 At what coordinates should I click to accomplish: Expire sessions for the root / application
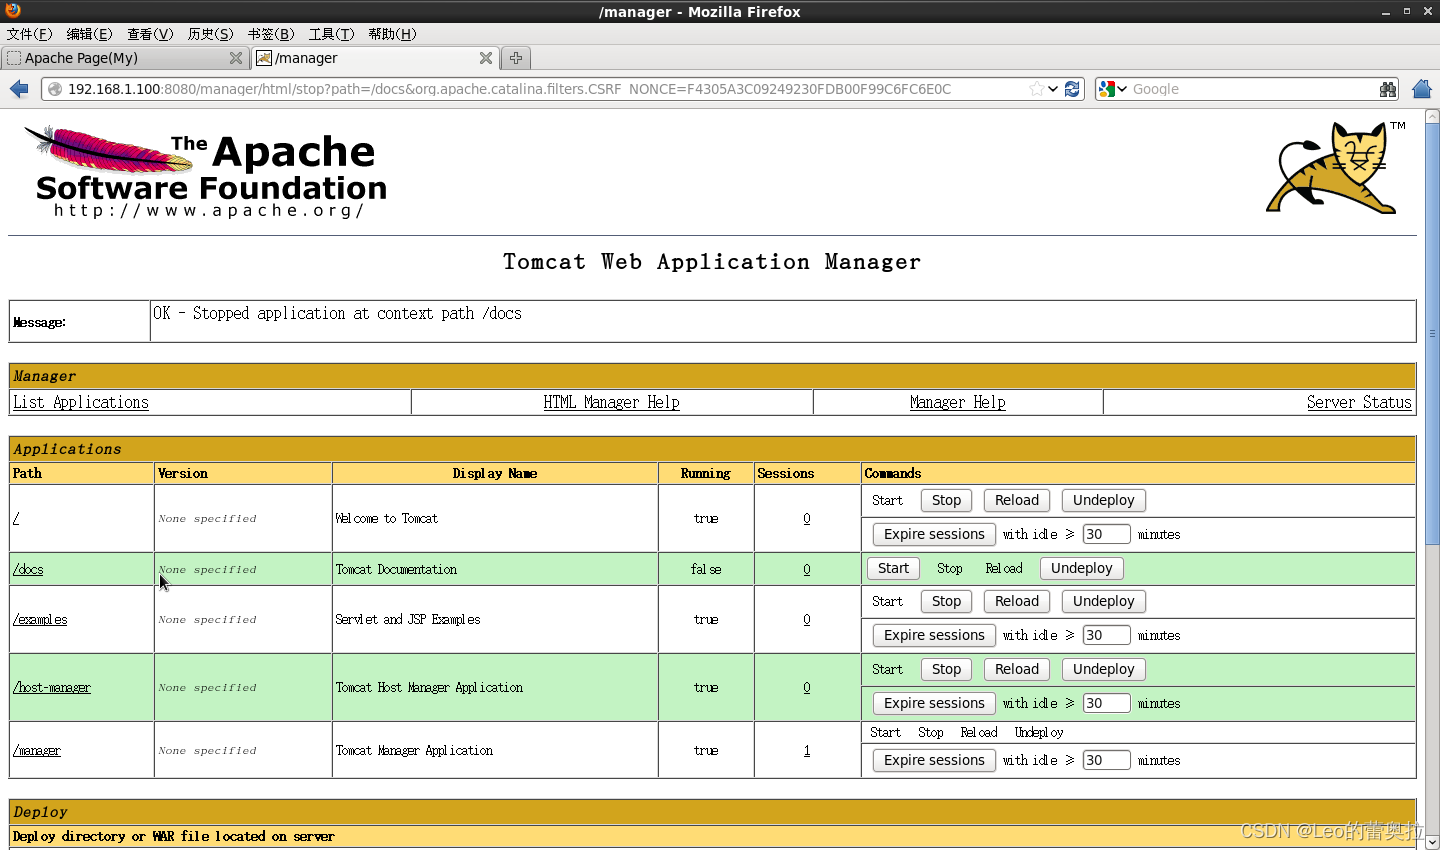[x=934, y=534]
